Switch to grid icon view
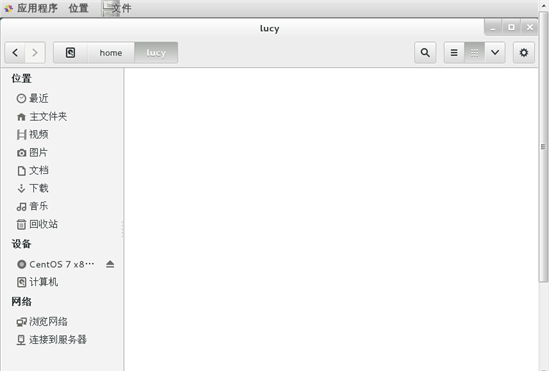This screenshot has width=549, height=371. point(474,52)
